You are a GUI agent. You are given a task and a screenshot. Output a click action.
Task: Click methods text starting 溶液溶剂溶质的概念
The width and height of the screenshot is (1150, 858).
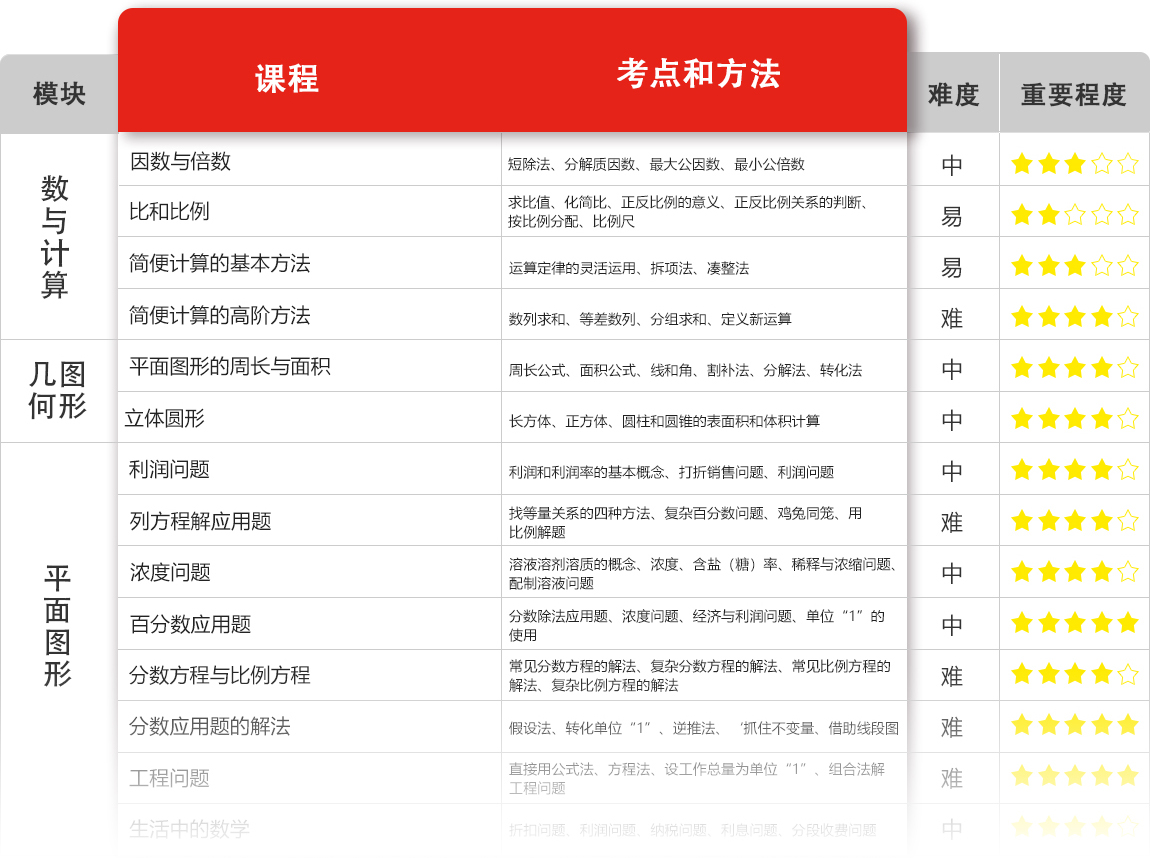point(702,573)
